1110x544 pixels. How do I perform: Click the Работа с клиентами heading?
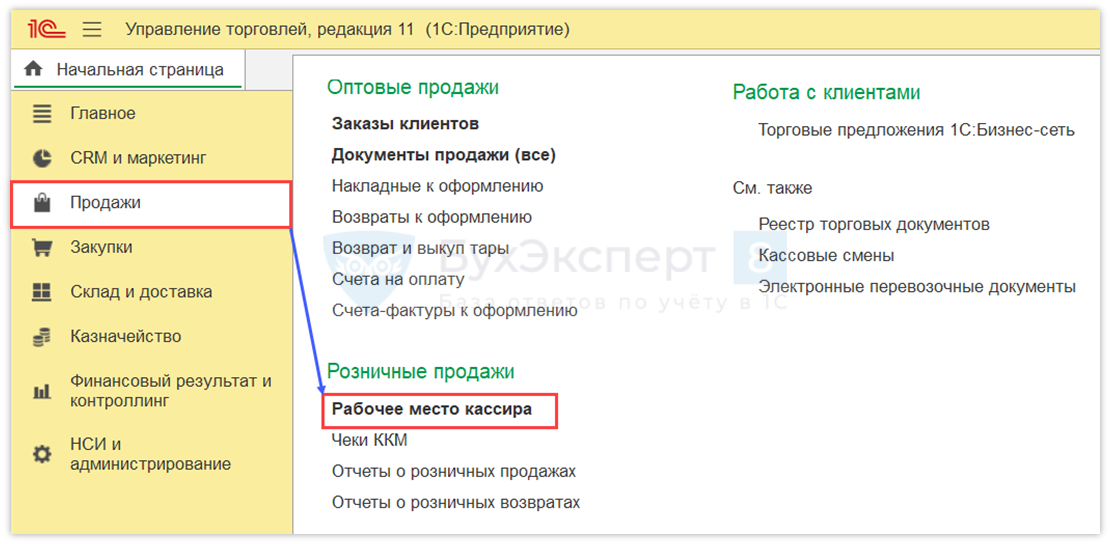click(826, 93)
